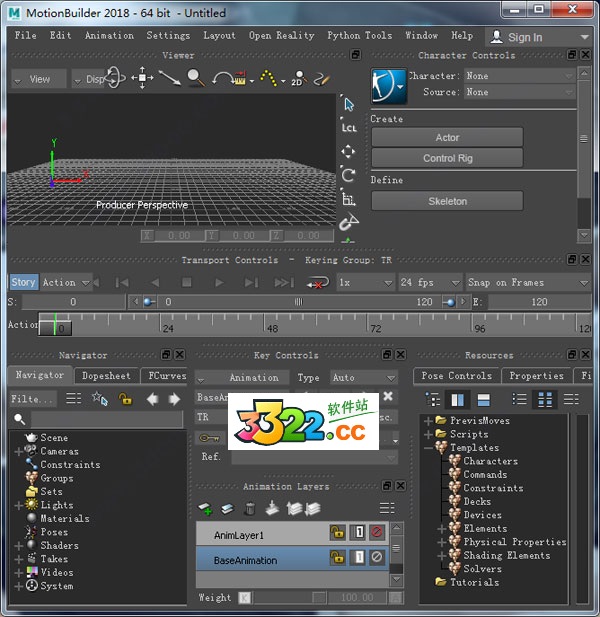This screenshot has width=600, height=617.
Task: Select the Dolly arrow tool in Viewer
Action: [x=169, y=78]
